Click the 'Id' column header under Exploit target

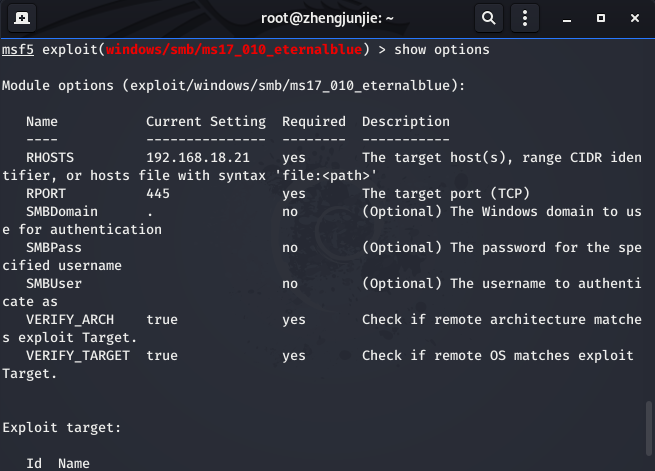(34, 464)
